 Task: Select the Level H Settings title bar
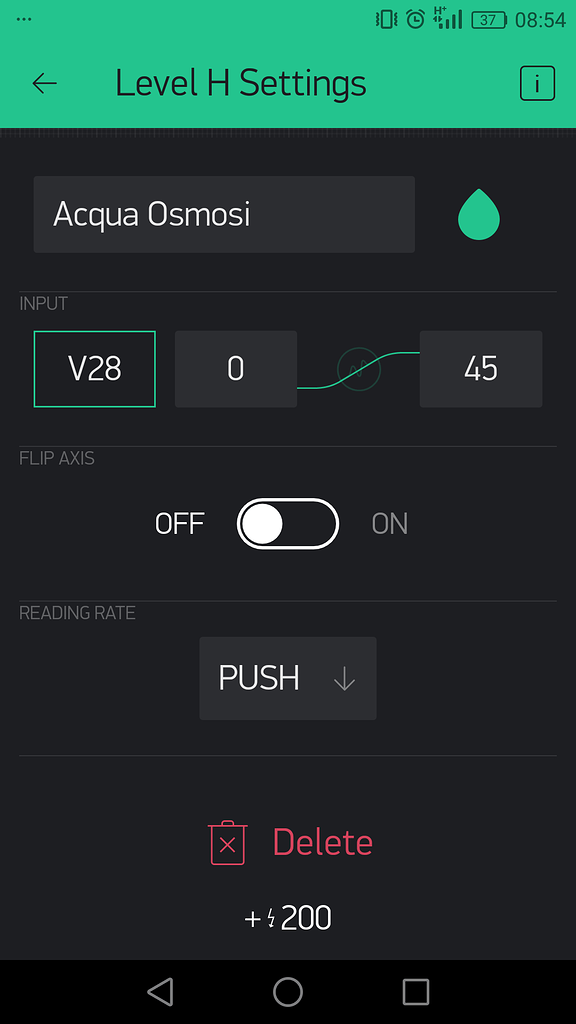tap(240, 83)
